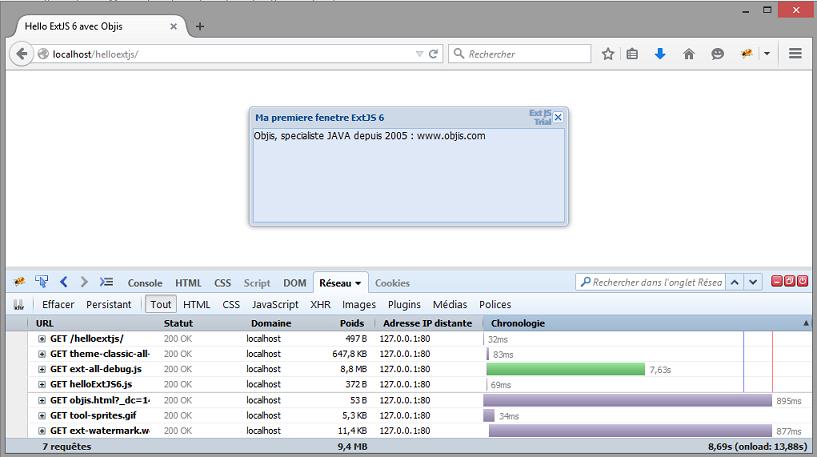Open the Firefox hamburger menu

[795, 54]
